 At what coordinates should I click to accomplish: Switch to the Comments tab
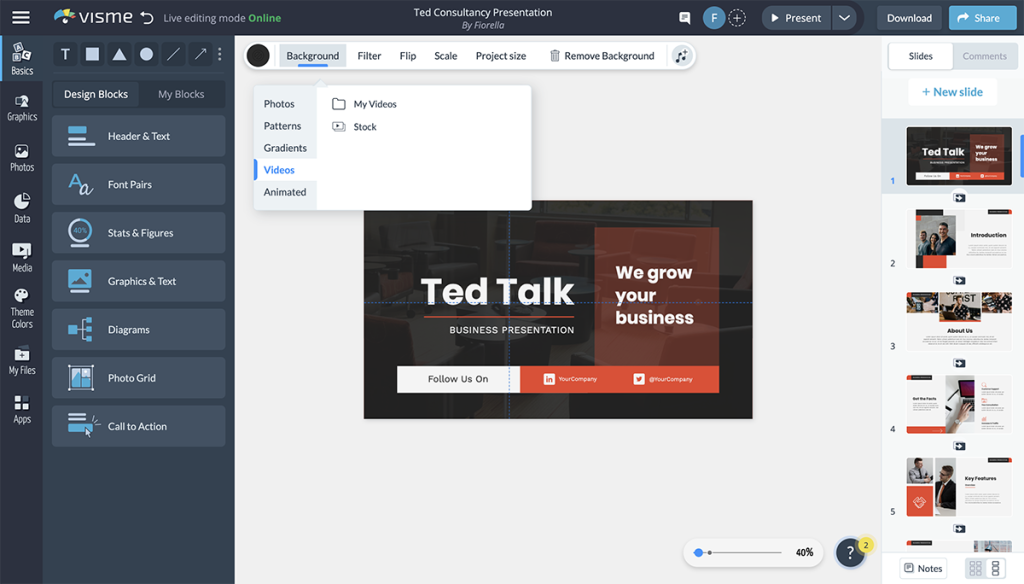(985, 56)
